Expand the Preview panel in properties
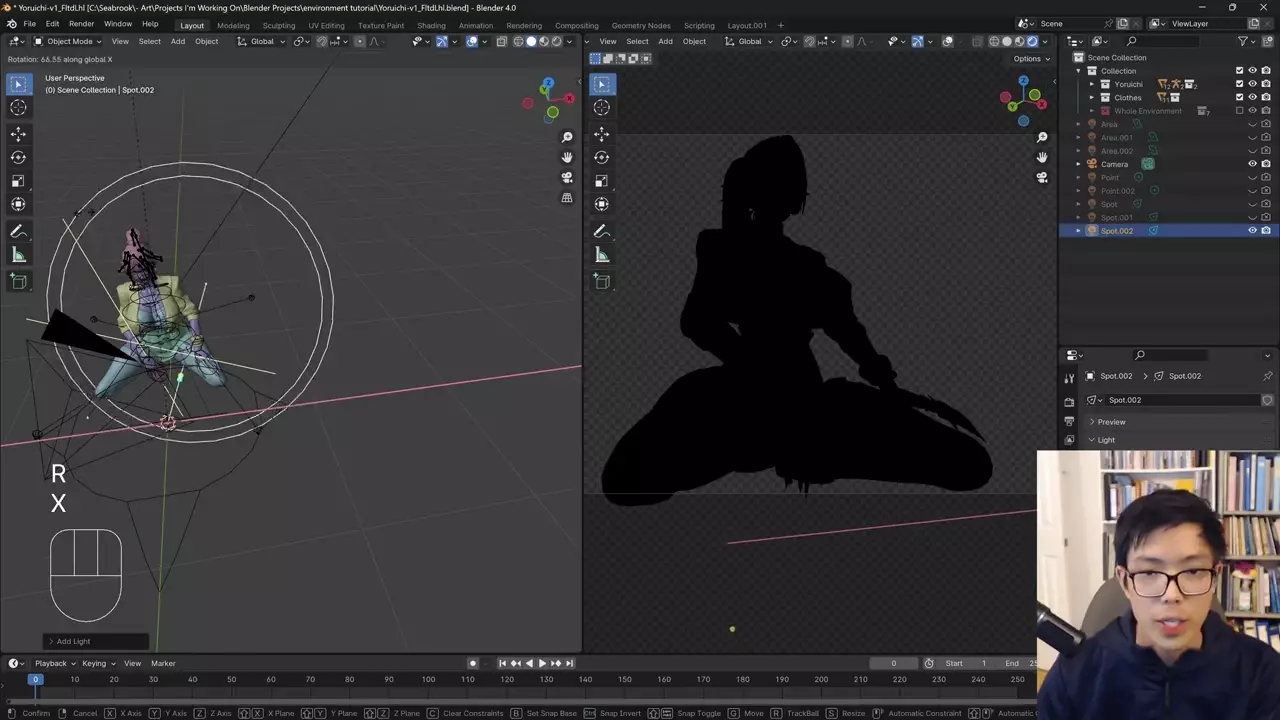1280x720 pixels. click(1110, 422)
